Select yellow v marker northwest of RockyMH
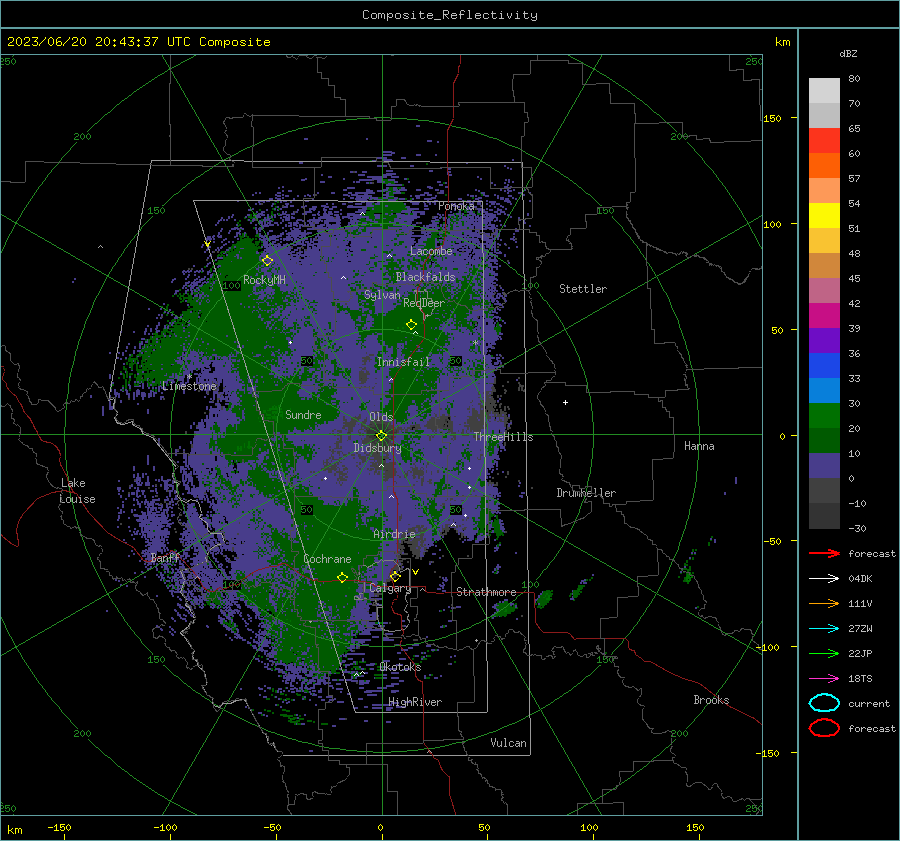900x841 pixels. point(207,245)
